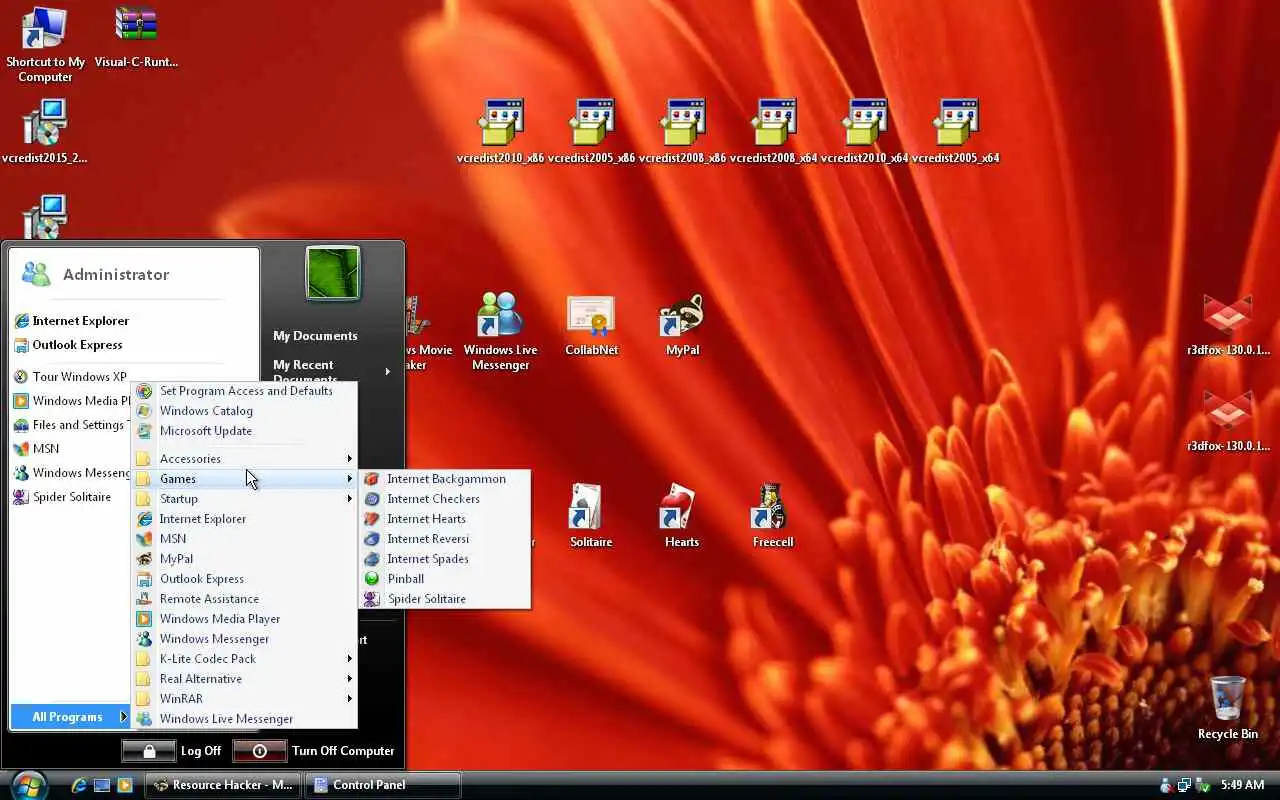Select Freecell desktop shortcut
Screen dimensions: 1280x800
(773, 516)
